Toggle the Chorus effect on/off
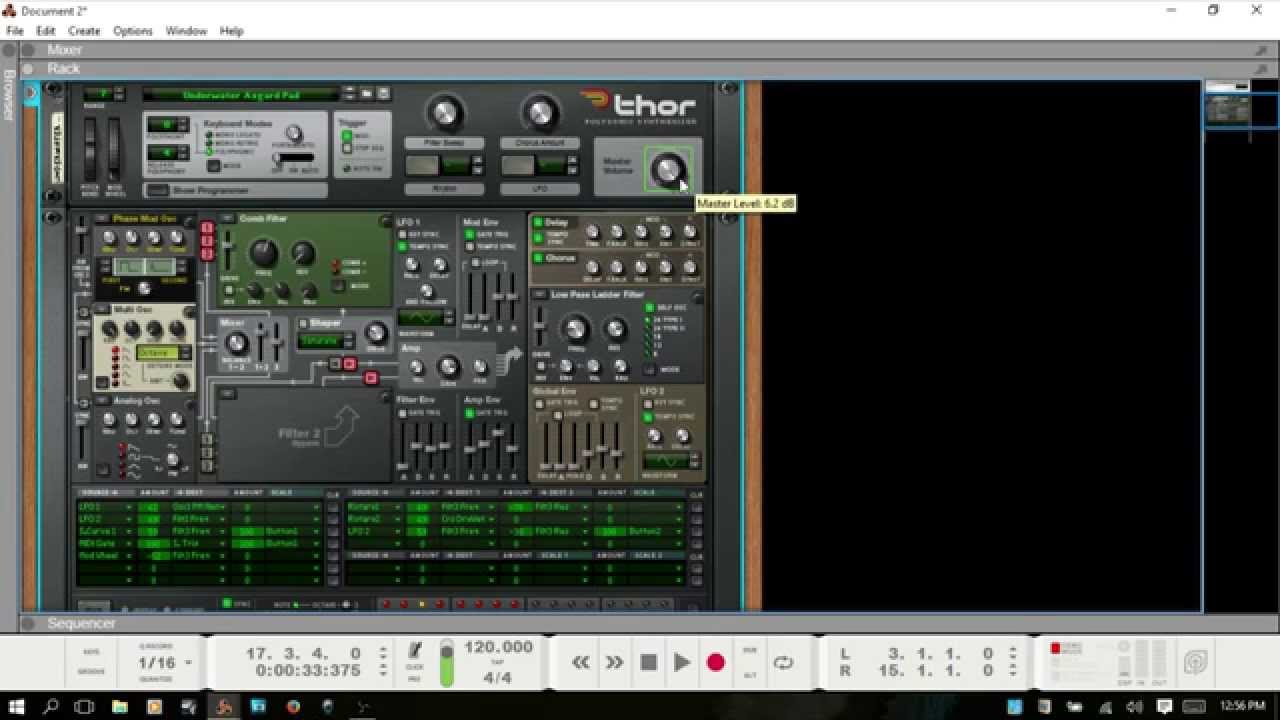This screenshot has height=720, width=1280. coord(538,258)
